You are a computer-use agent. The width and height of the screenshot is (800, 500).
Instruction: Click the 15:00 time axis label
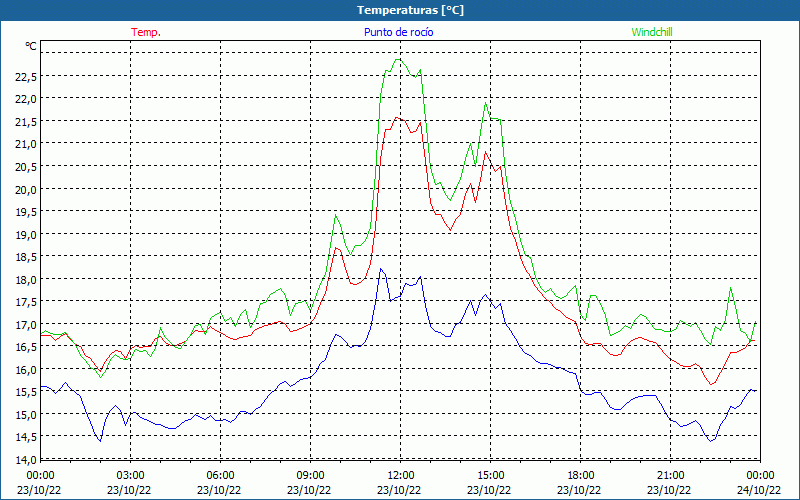click(490, 476)
